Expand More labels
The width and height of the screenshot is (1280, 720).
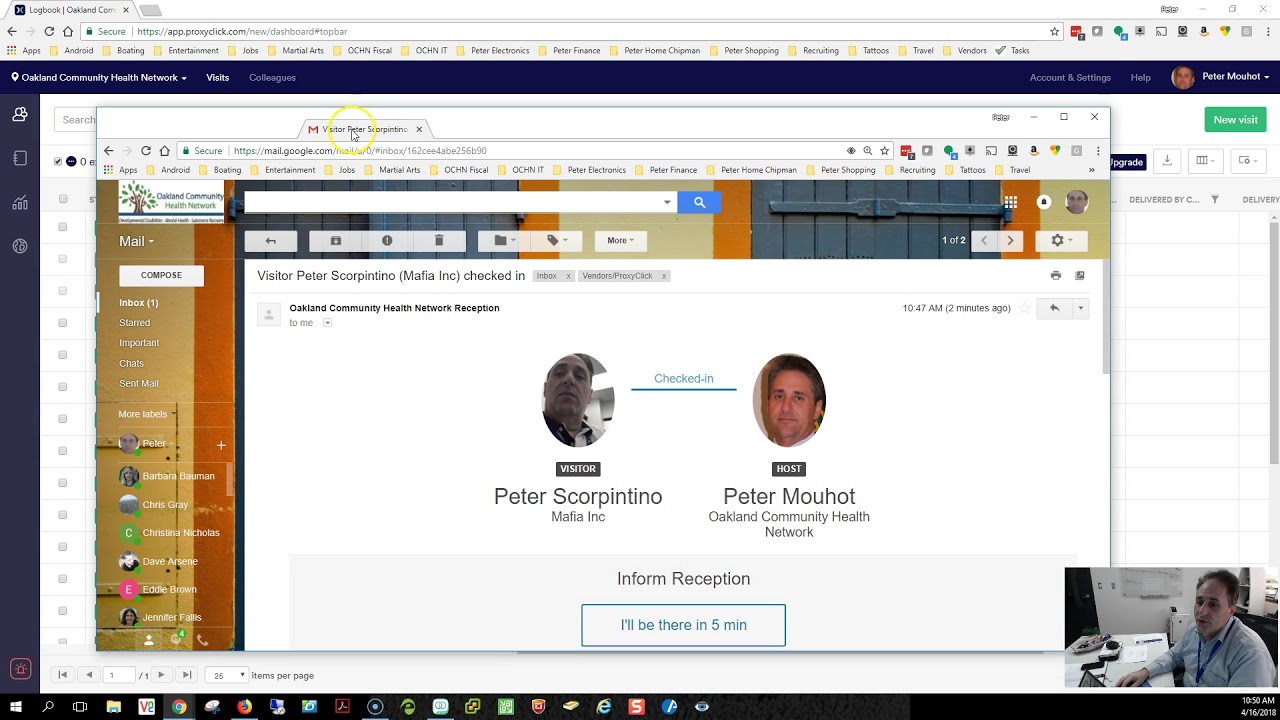pyautogui.click(x=146, y=414)
